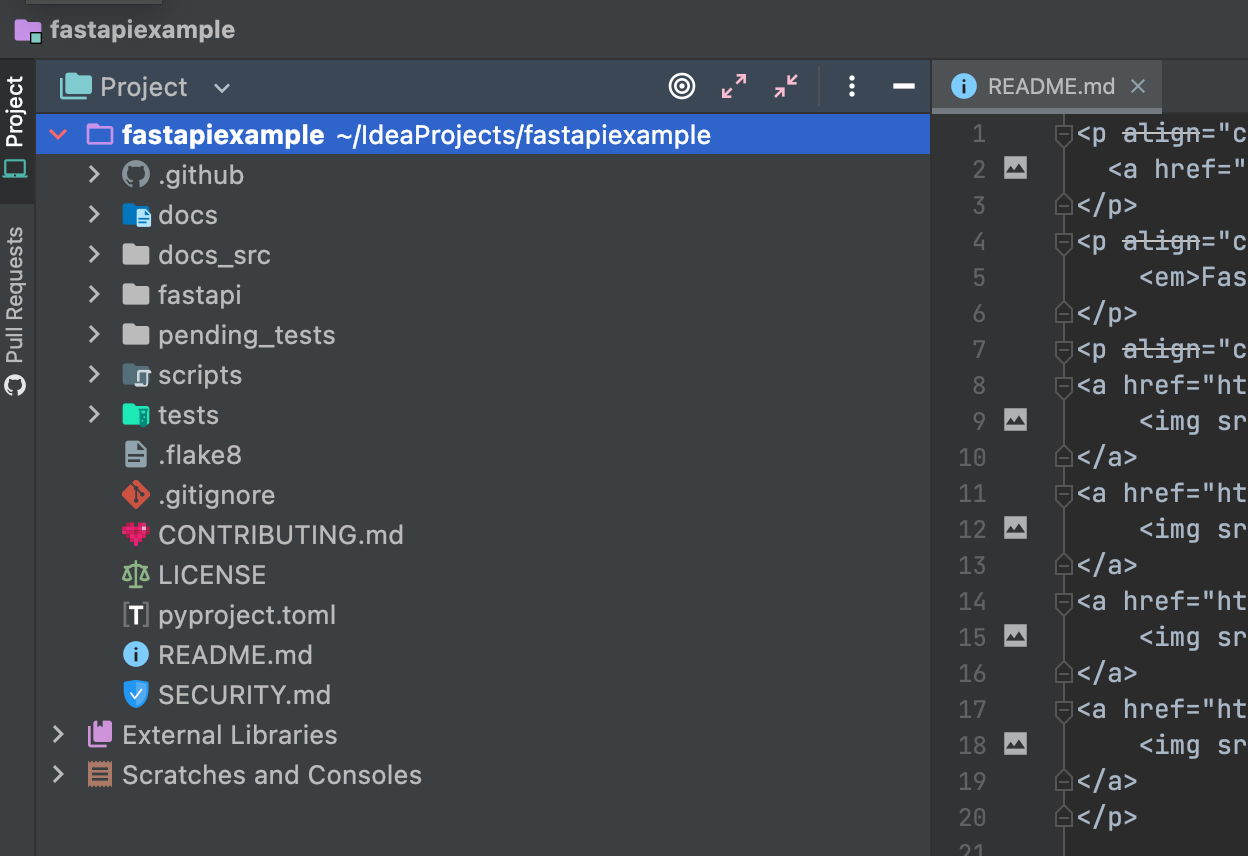Click the scripts folder scroll icon
Viewport: 1248px width, 856px height.
click(136, 375)
